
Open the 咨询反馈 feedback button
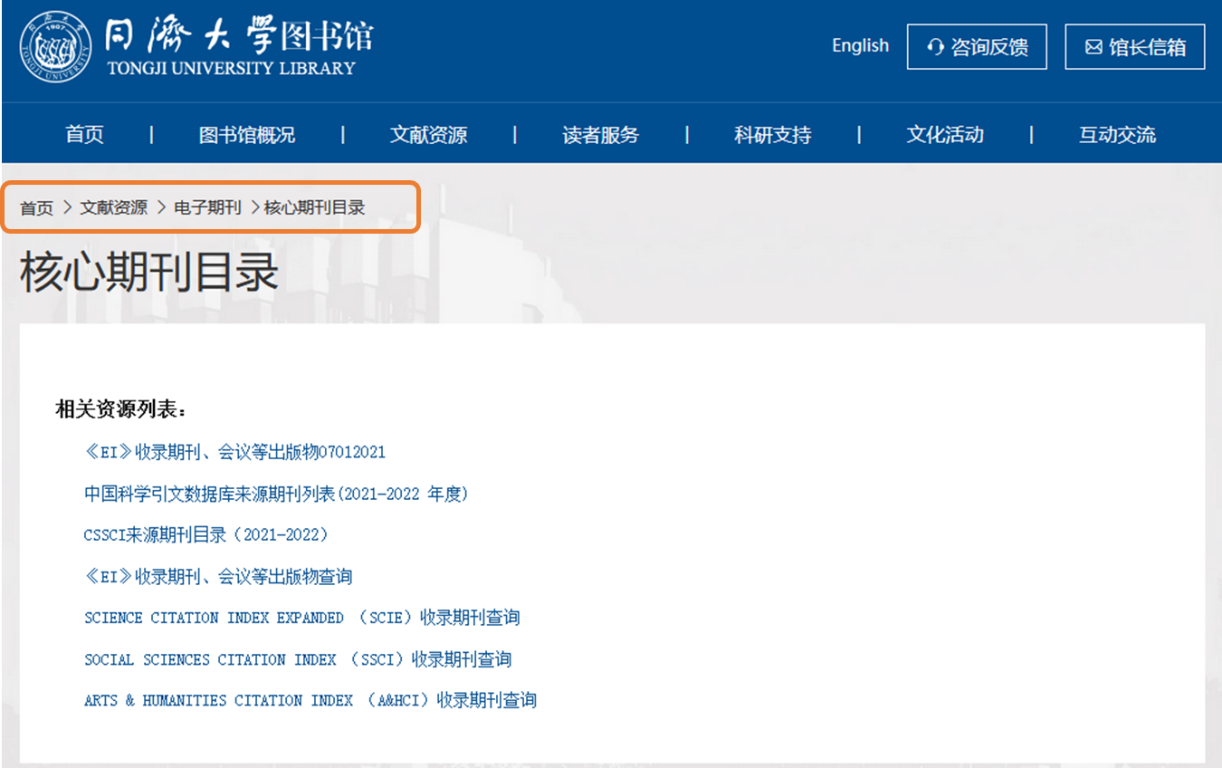tap(976, 47)
